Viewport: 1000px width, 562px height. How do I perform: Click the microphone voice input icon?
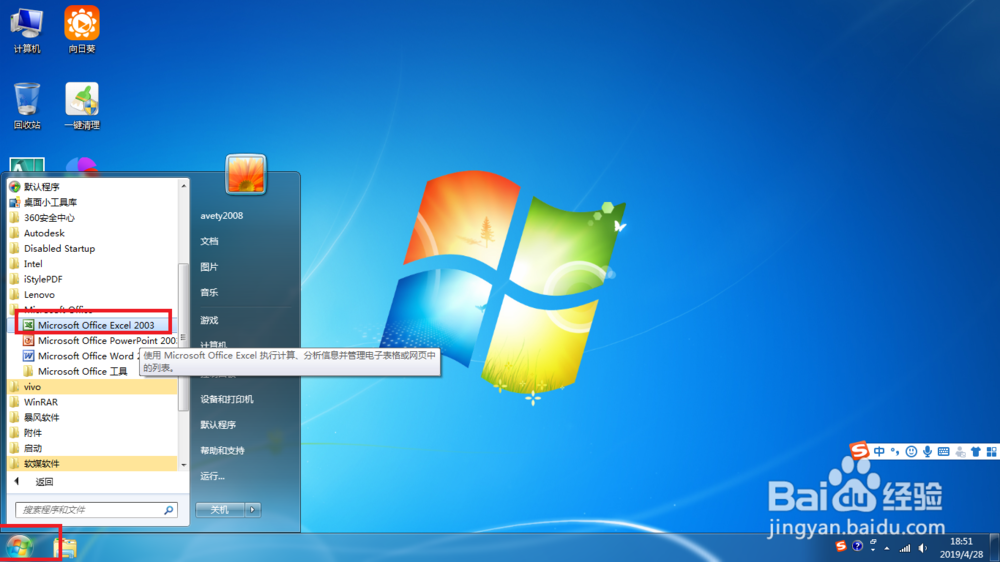(x=927, y=452)
